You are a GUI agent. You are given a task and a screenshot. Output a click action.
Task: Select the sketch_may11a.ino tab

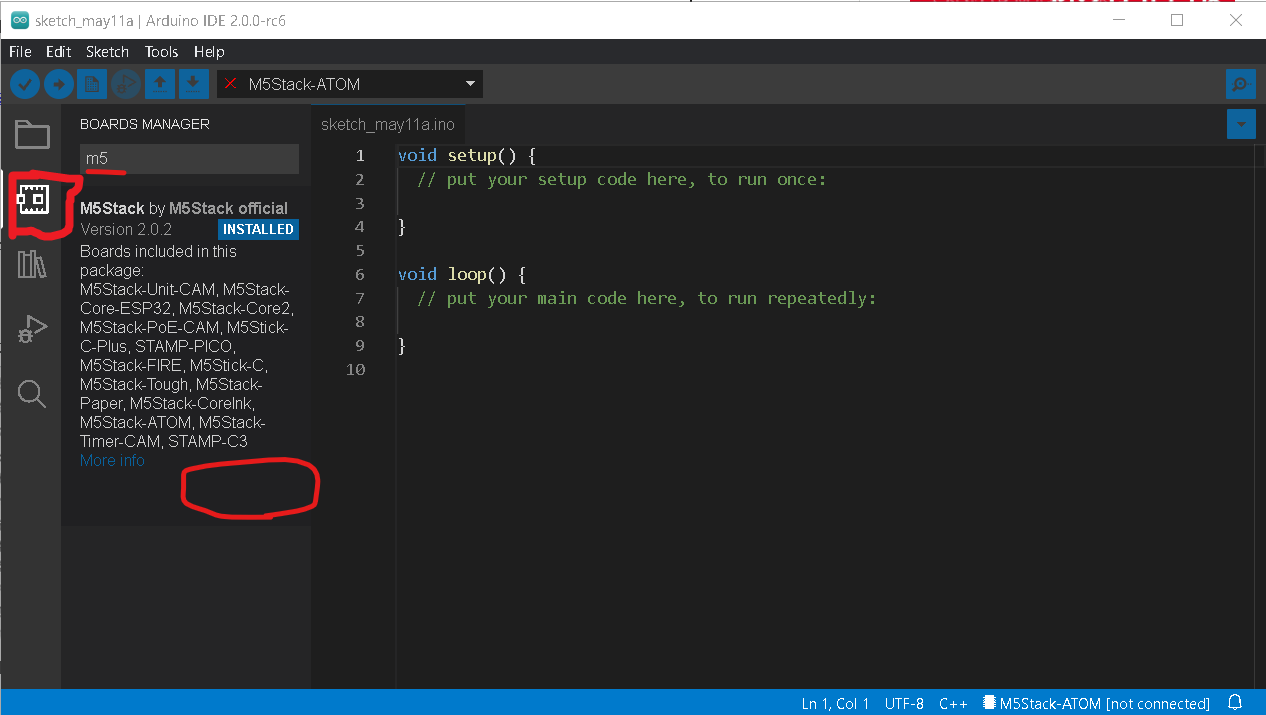click(x=387, y=125)
